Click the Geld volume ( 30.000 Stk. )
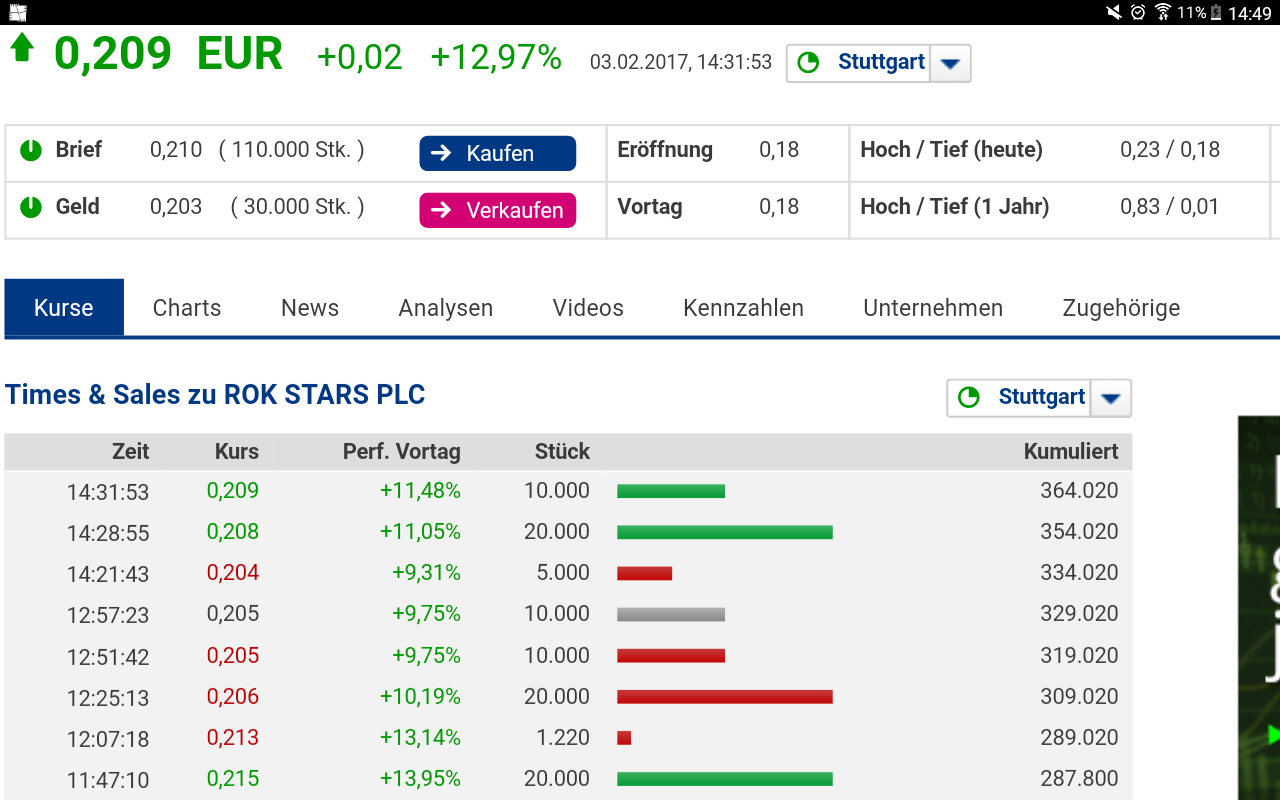Viewport: 1280px width, 800px height. [297, 207]
